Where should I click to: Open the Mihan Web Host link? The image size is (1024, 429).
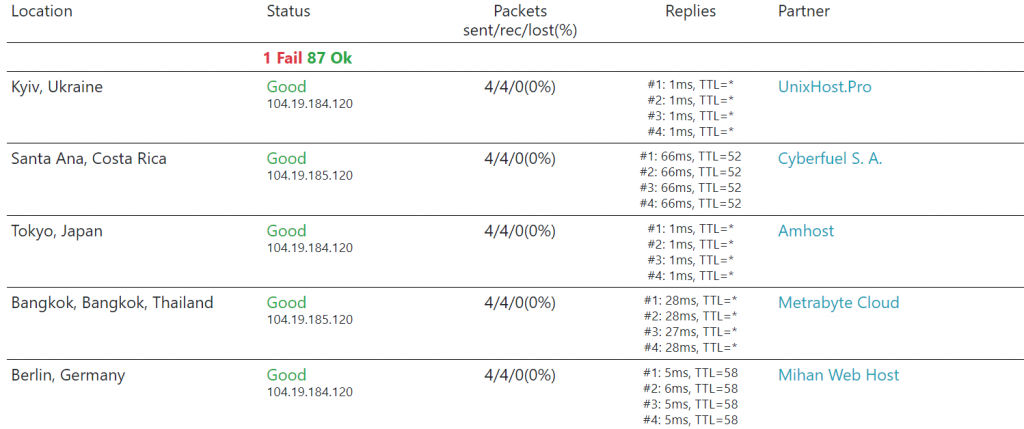point(838,375)
